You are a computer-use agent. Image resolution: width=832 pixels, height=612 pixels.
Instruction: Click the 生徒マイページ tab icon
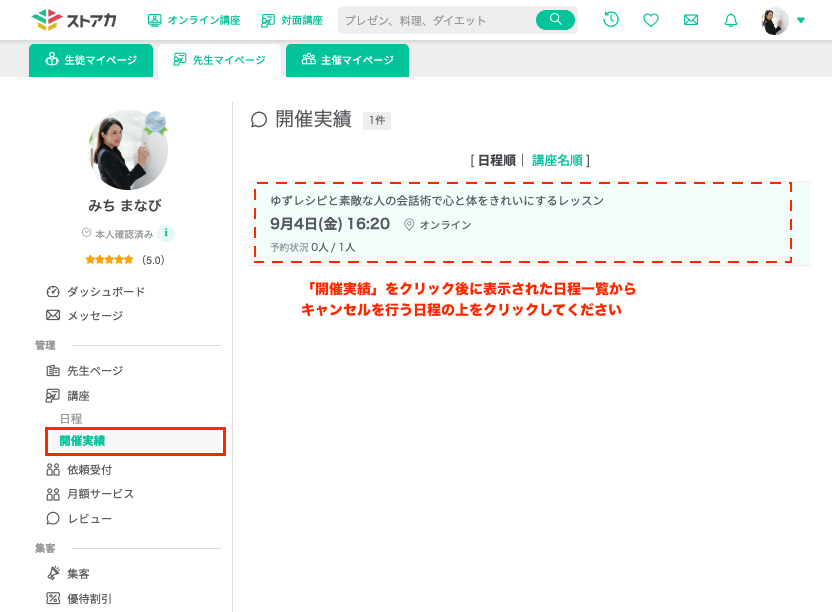(x=51, y=59)
